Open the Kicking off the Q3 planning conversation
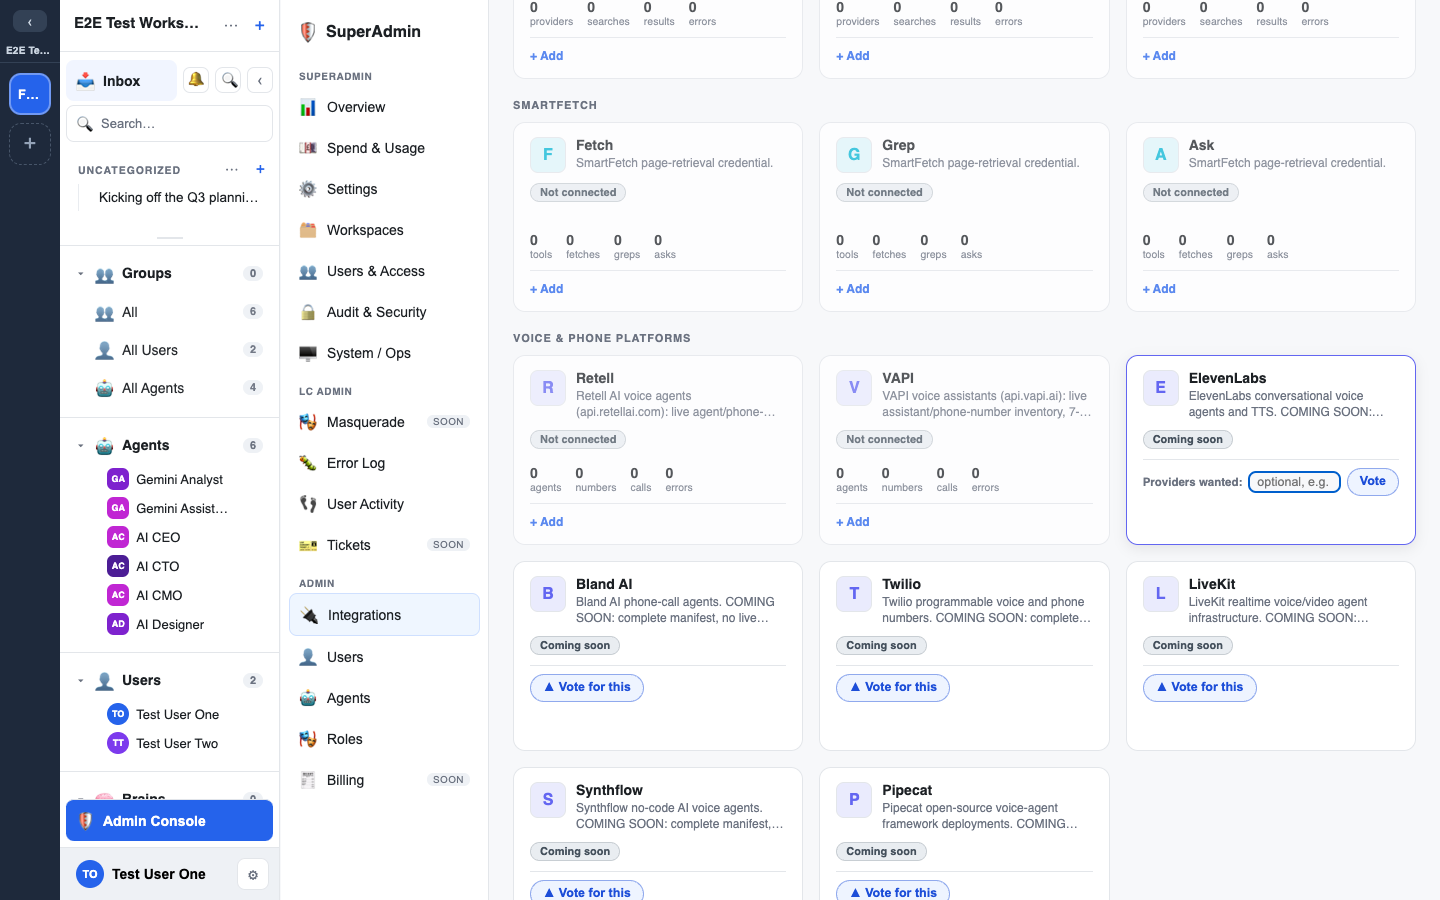The height and width of the screenshot is (900, 1440). [178, 198]
